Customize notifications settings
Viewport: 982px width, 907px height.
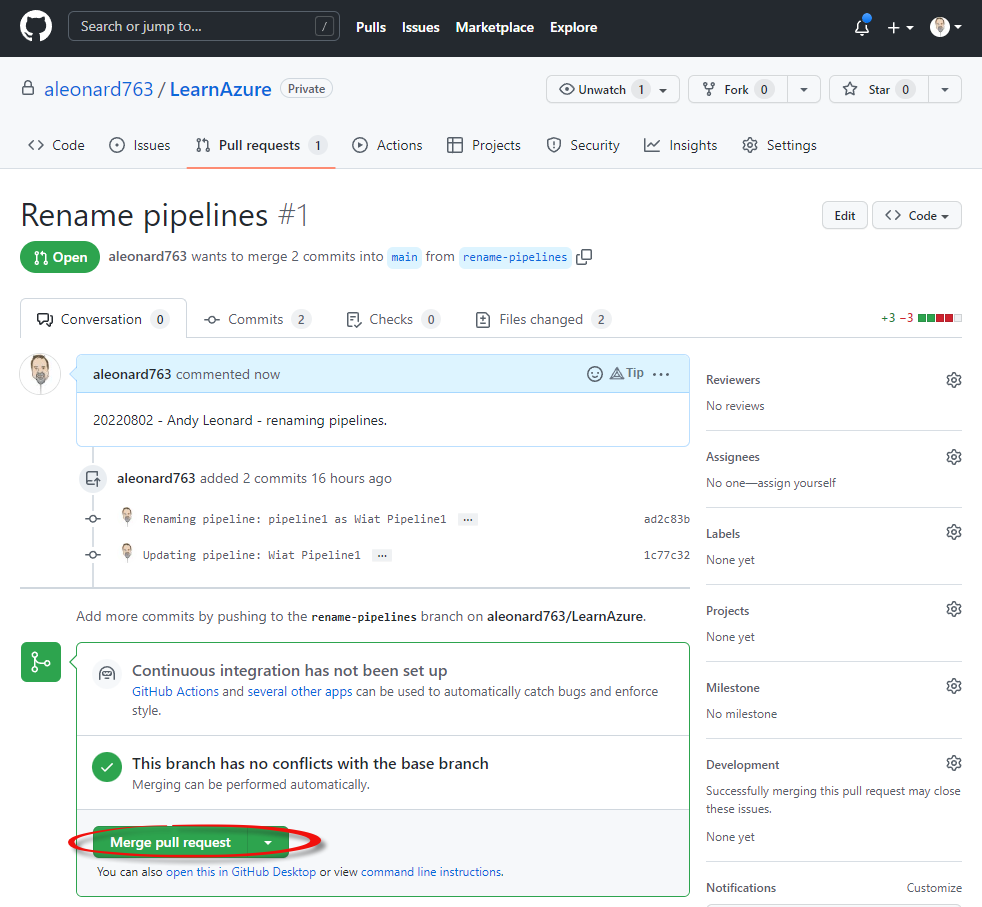[934, 888]
